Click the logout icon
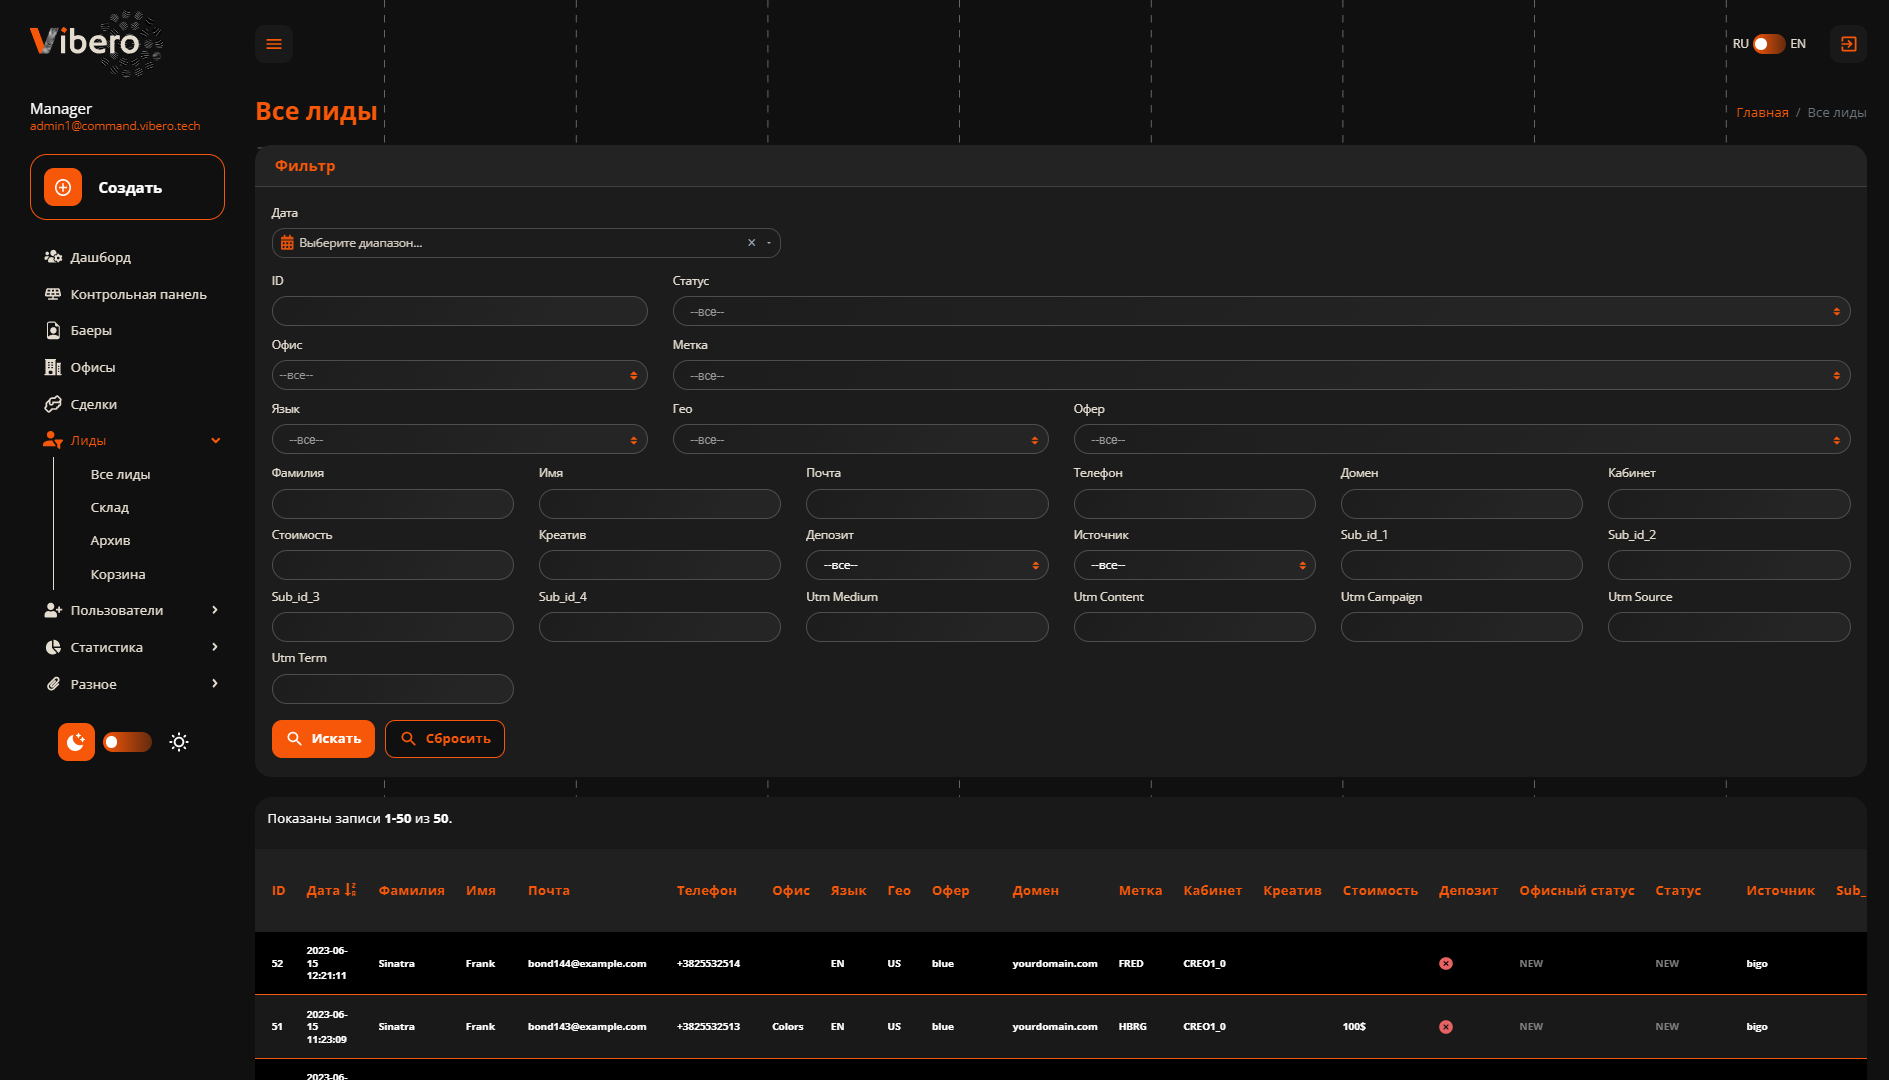 point(1848,44)
